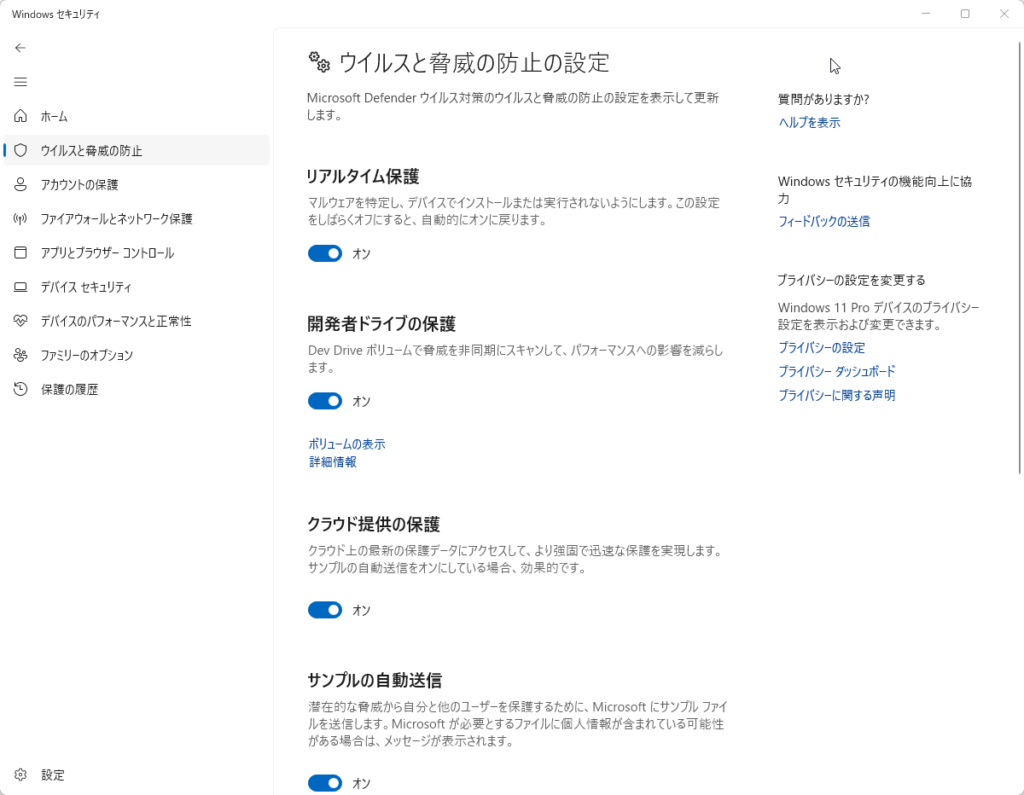Open 保護の履歴 from the sidebar
Viewport: 1024px width, 795px height.
71,389
